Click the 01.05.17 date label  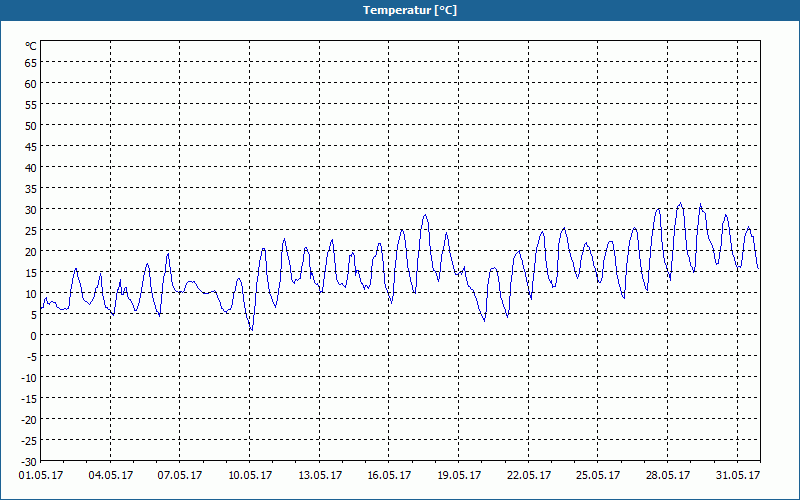point(41,476)
